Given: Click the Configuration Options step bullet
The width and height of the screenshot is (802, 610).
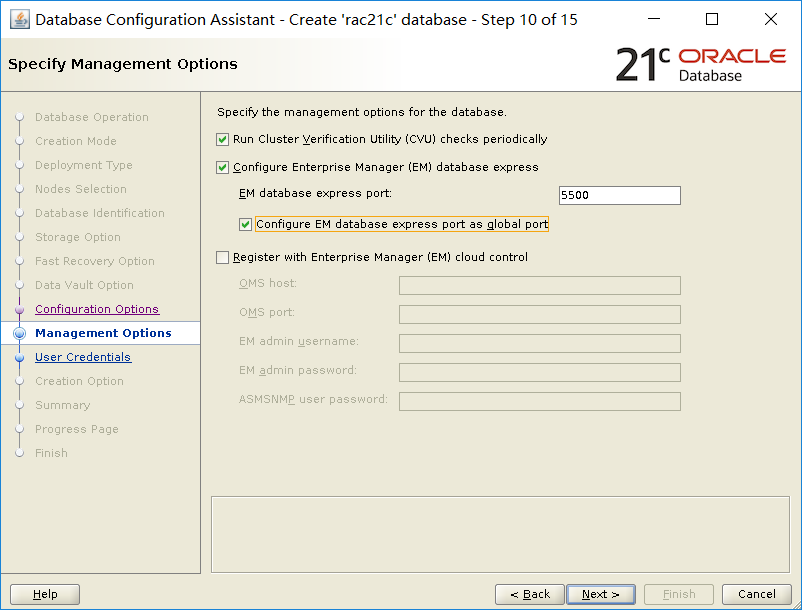Looking at the screenshot, I should (19, 309).
